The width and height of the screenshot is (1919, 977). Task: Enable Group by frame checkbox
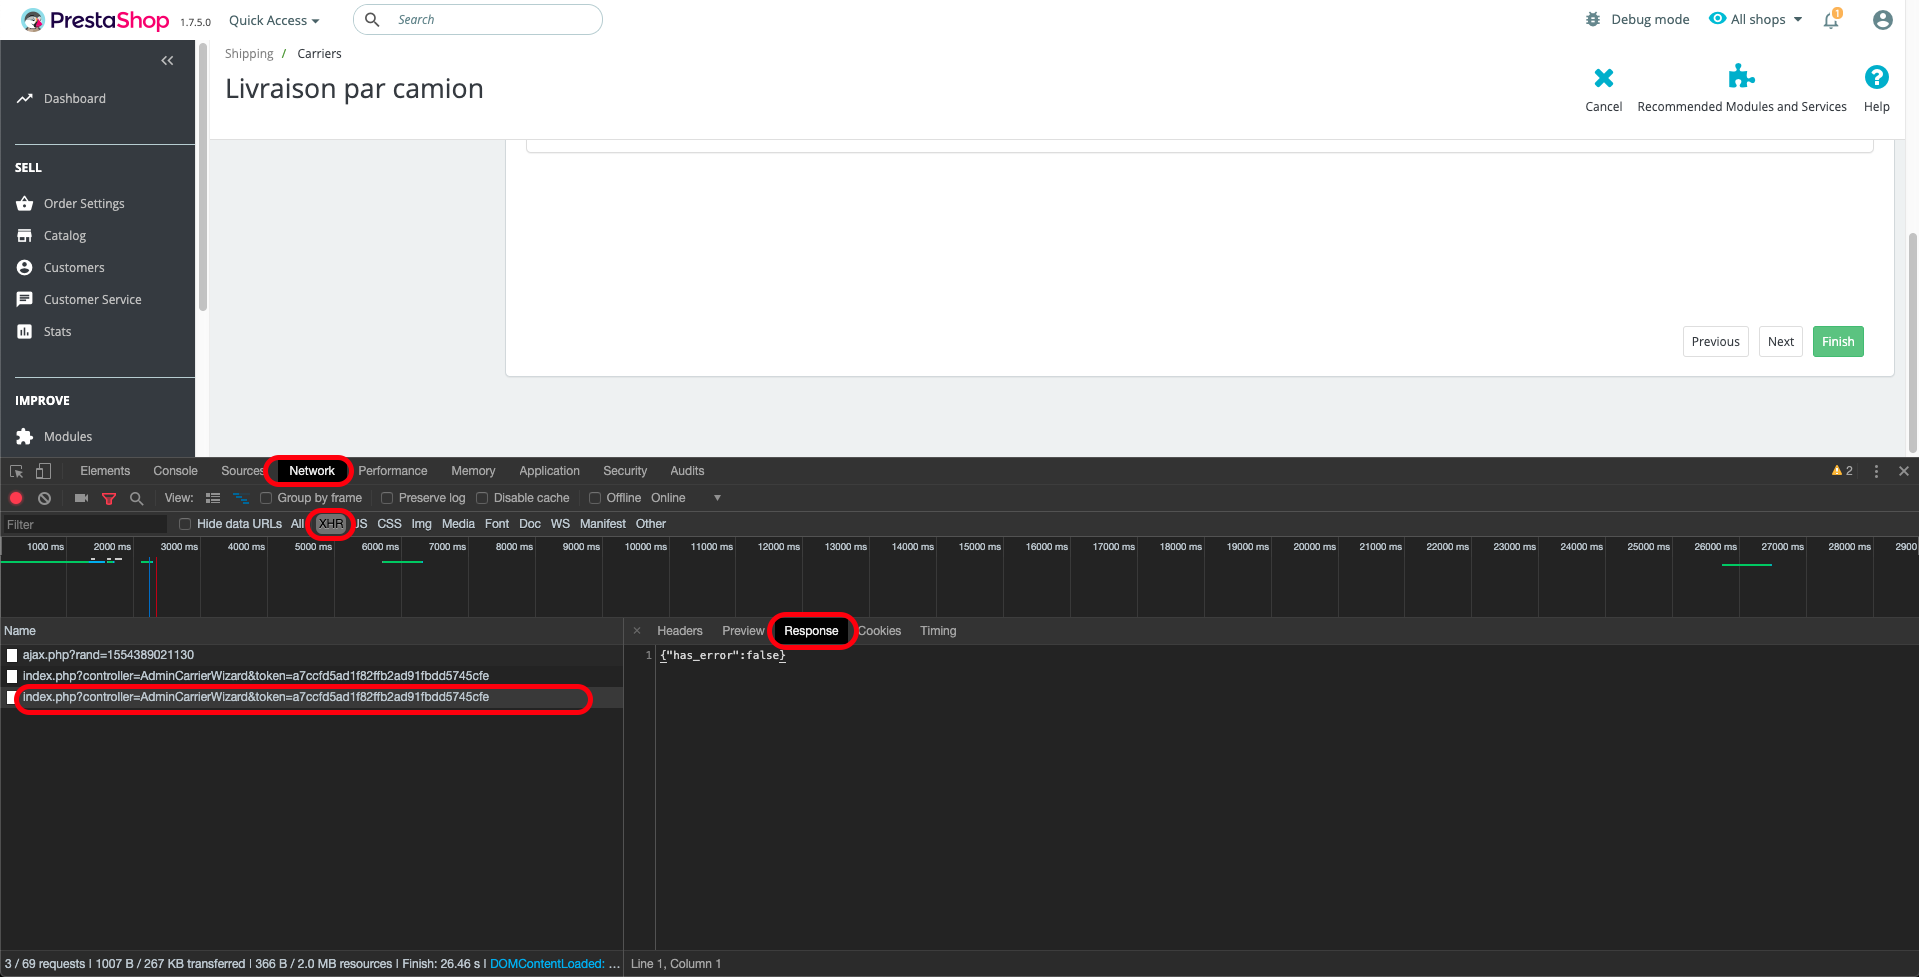266,498
